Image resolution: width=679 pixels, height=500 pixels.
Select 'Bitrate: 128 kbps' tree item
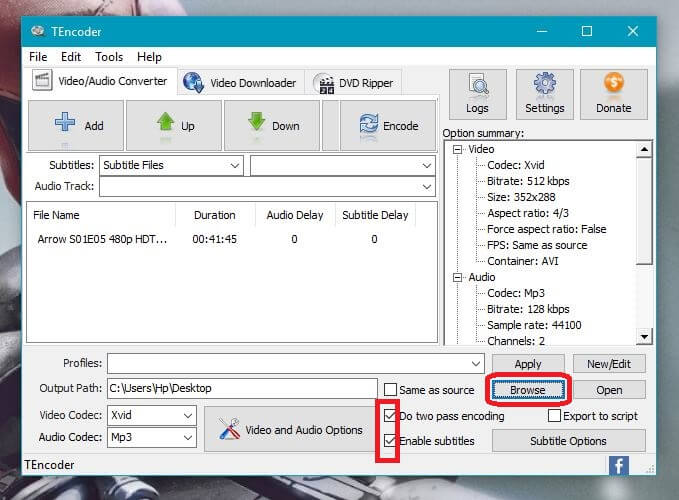tap(528, 310)
